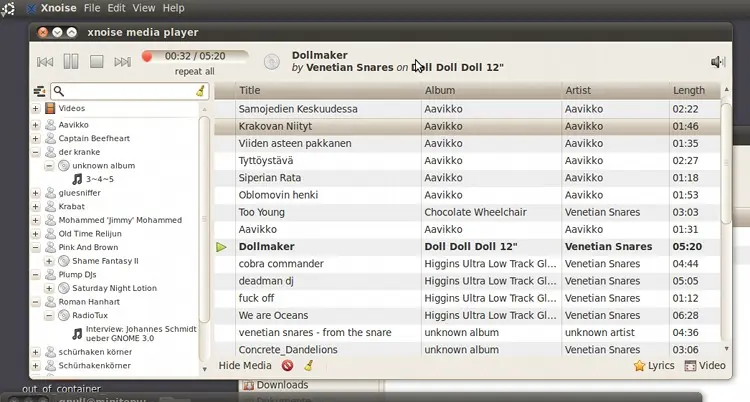The height and width of the screenshot is (402, 750).
Task: Click the Saturday Night Lotion disc icon
Action: point(64,288)
